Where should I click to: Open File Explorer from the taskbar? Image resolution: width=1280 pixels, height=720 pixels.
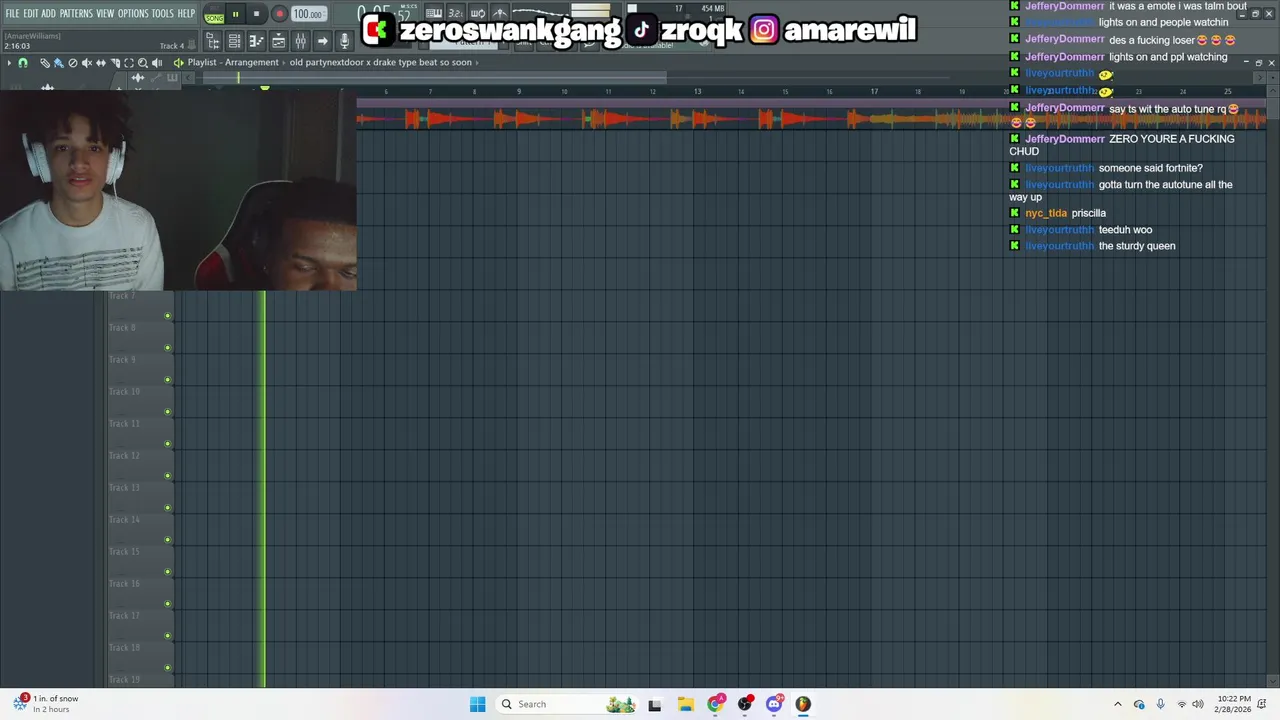click(x=685, y=704)
